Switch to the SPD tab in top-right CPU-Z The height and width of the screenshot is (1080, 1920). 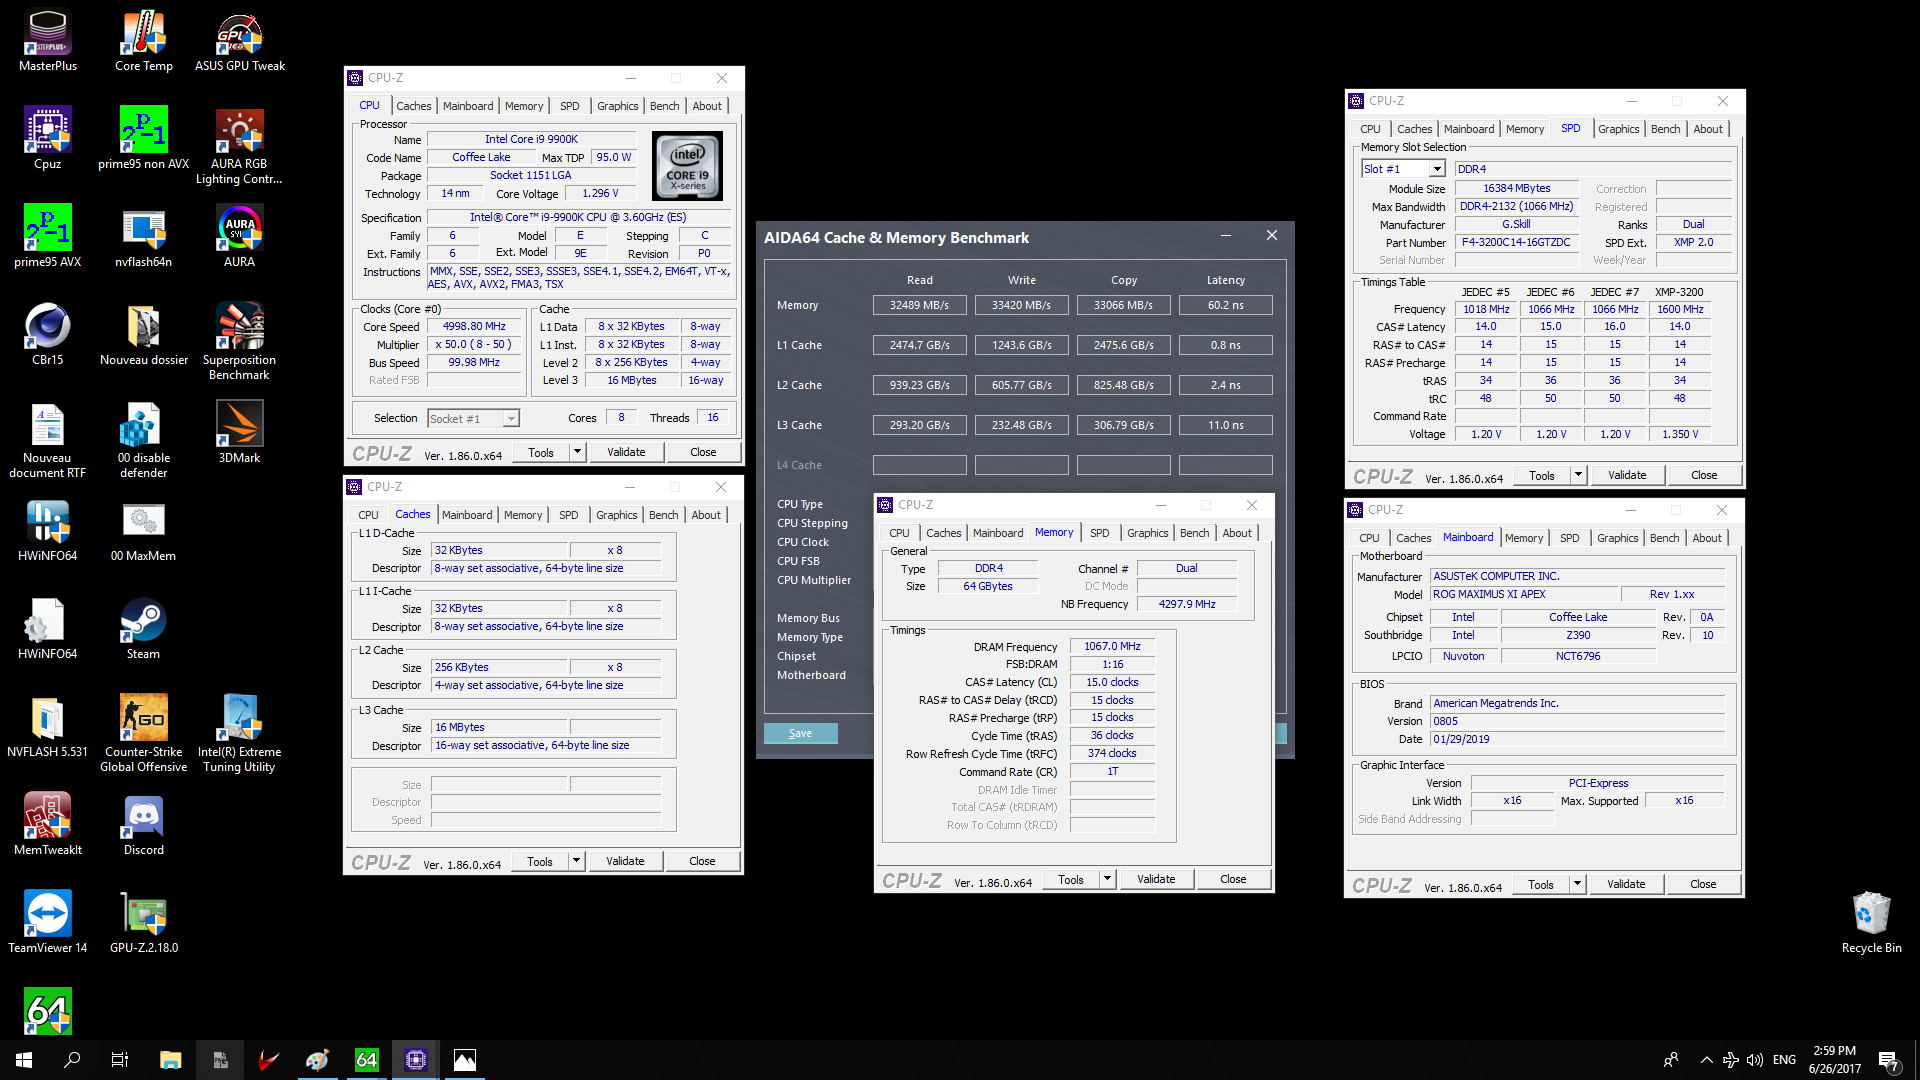(x=1572, y=128)
